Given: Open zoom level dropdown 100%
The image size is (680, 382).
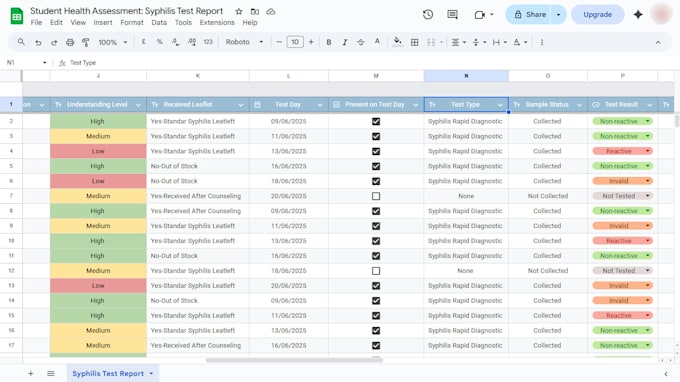Looking at the screenshot, I should pos(113,42).
